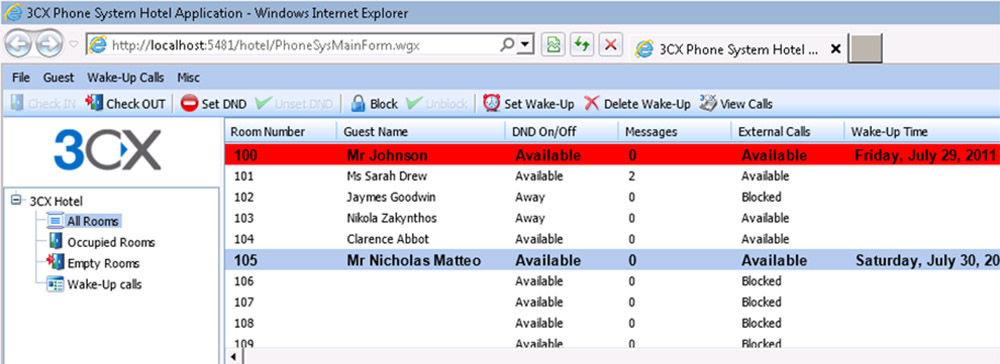Click room number 106 cell
1000x364 pixels.
[244, 281]
